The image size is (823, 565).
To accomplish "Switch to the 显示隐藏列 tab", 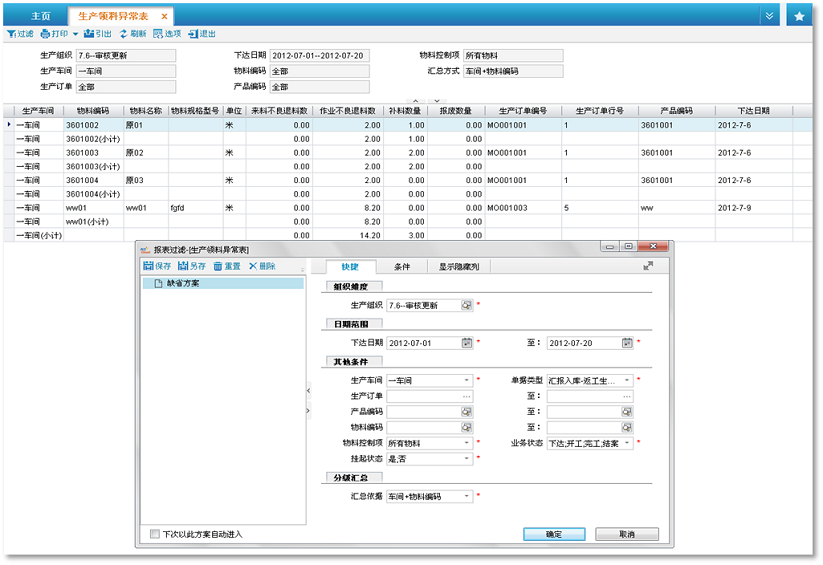I will (x=458, y=267).
